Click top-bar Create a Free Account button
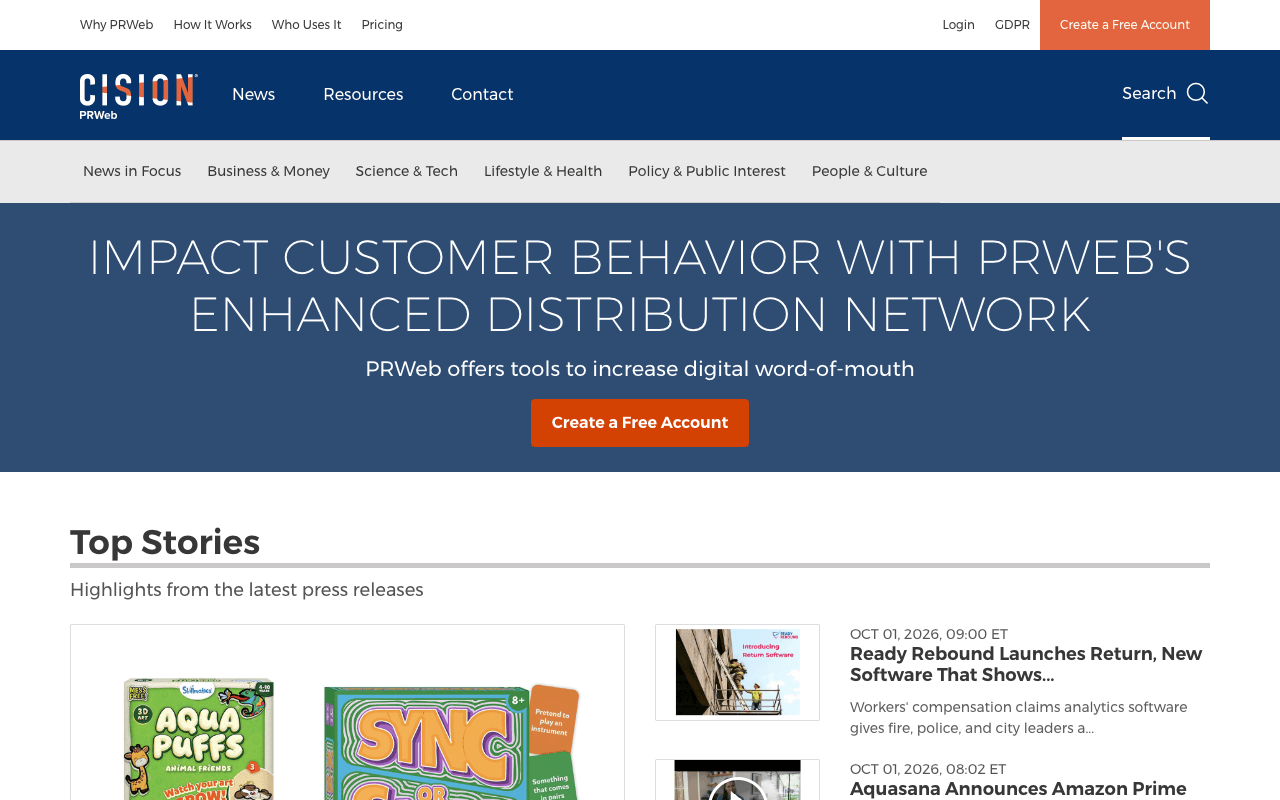The width and height of the screenshot is (1280, 800). [x=1125, y=25]
